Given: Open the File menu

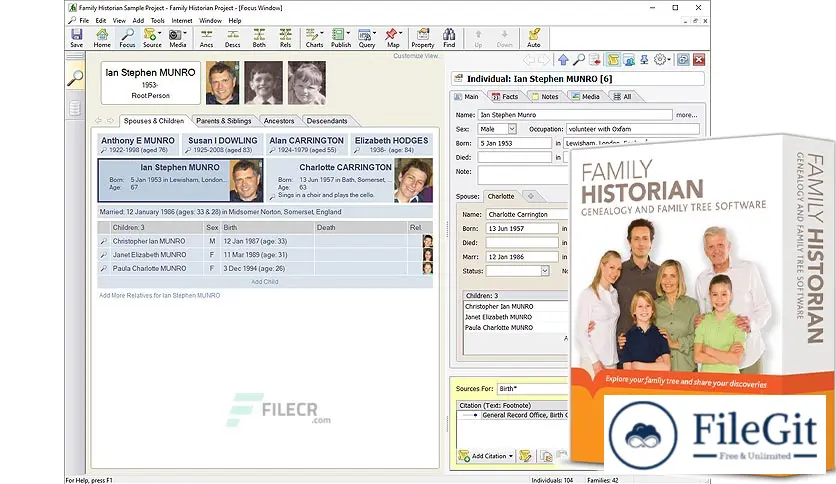Looking at the screenshot, I should pyautogui.click(x=84, y=20).
